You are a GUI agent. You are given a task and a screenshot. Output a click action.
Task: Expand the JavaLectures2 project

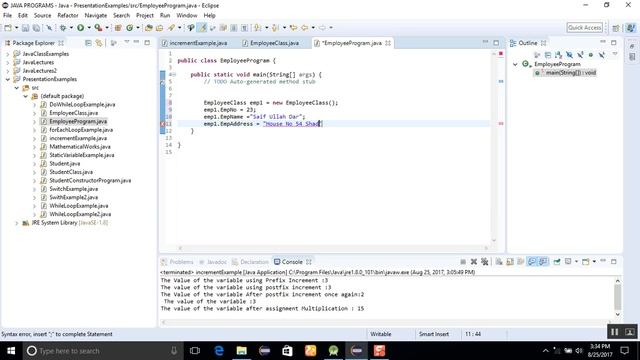[8, 71]
